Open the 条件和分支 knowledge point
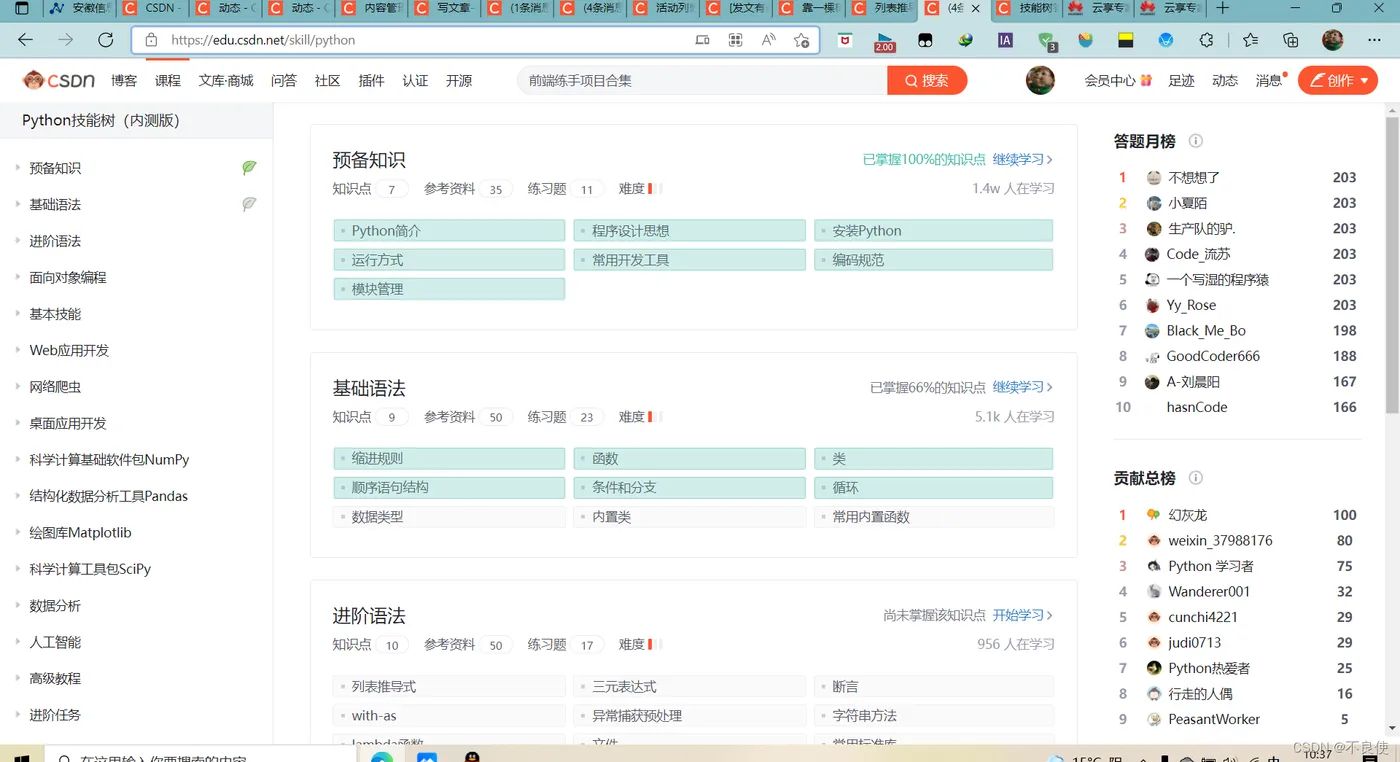Viewport: 1400px width, 762px height. [x=689, y=488]
